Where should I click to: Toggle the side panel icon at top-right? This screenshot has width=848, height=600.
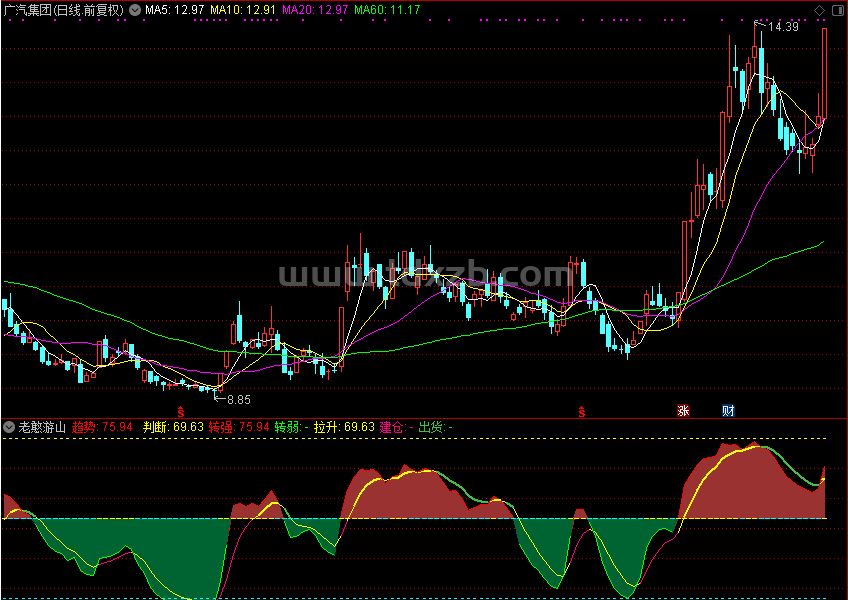click(837, 10)
